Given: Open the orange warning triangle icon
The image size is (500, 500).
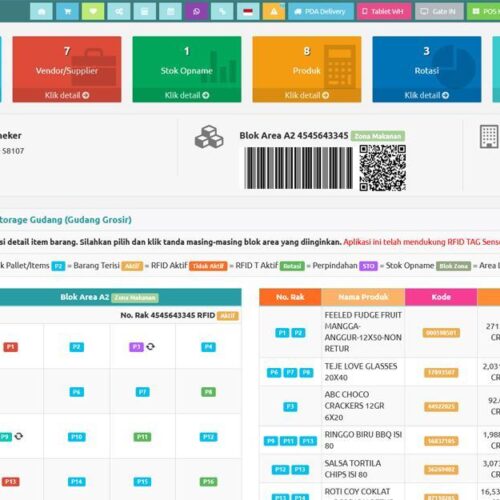Looking at the screenshot, I should [x=274, y=12].
